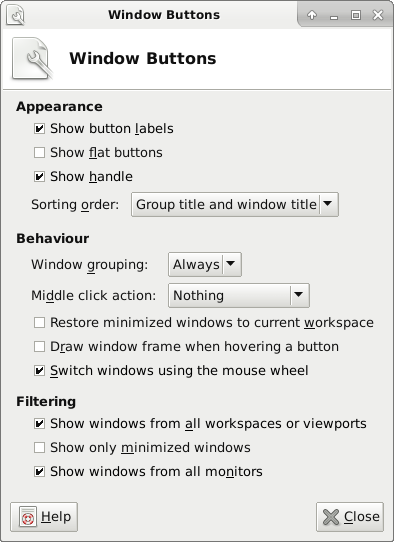Click the lifebuoy Help icon
Image resolution: width=394 pixels, height=542 pixels.
(28, 517)
